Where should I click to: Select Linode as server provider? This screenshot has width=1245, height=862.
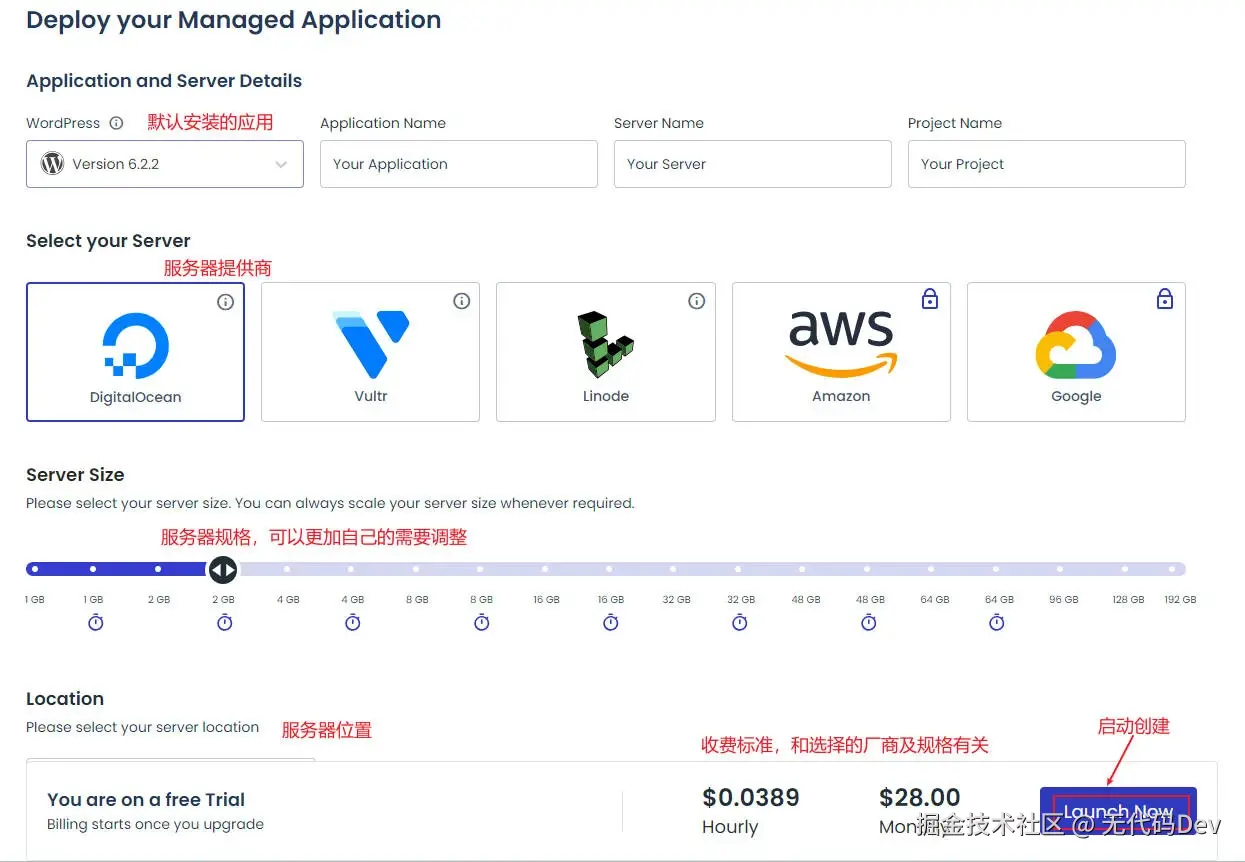coord(605,352)
